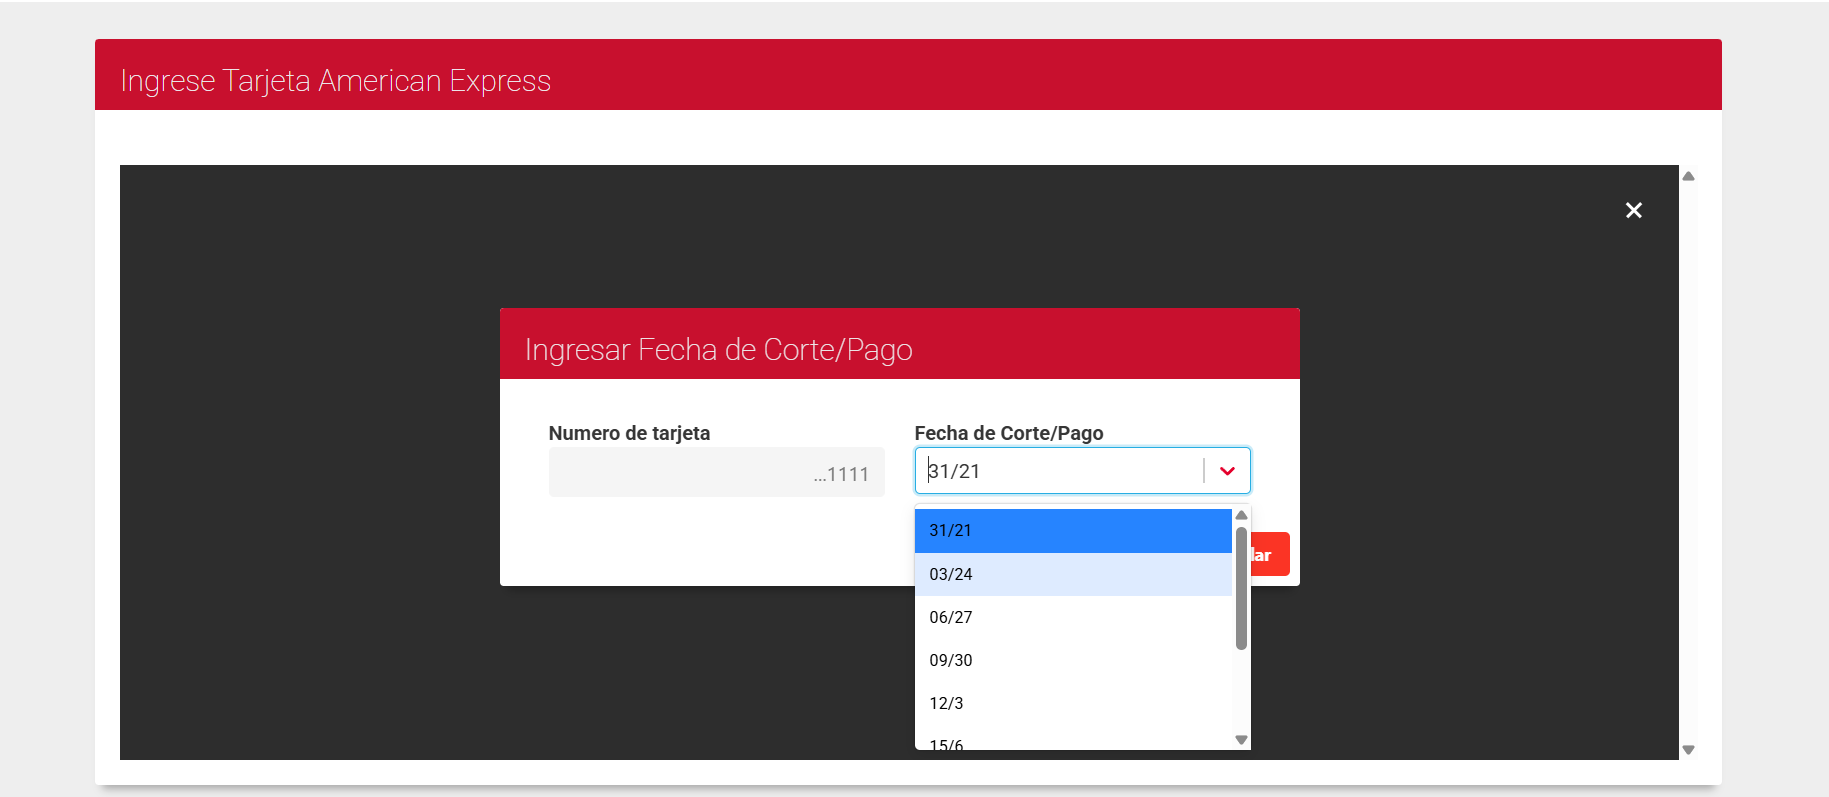Select the 31/21 date option
This screenshot has width=1829, height=797.
coord(1072,531)
